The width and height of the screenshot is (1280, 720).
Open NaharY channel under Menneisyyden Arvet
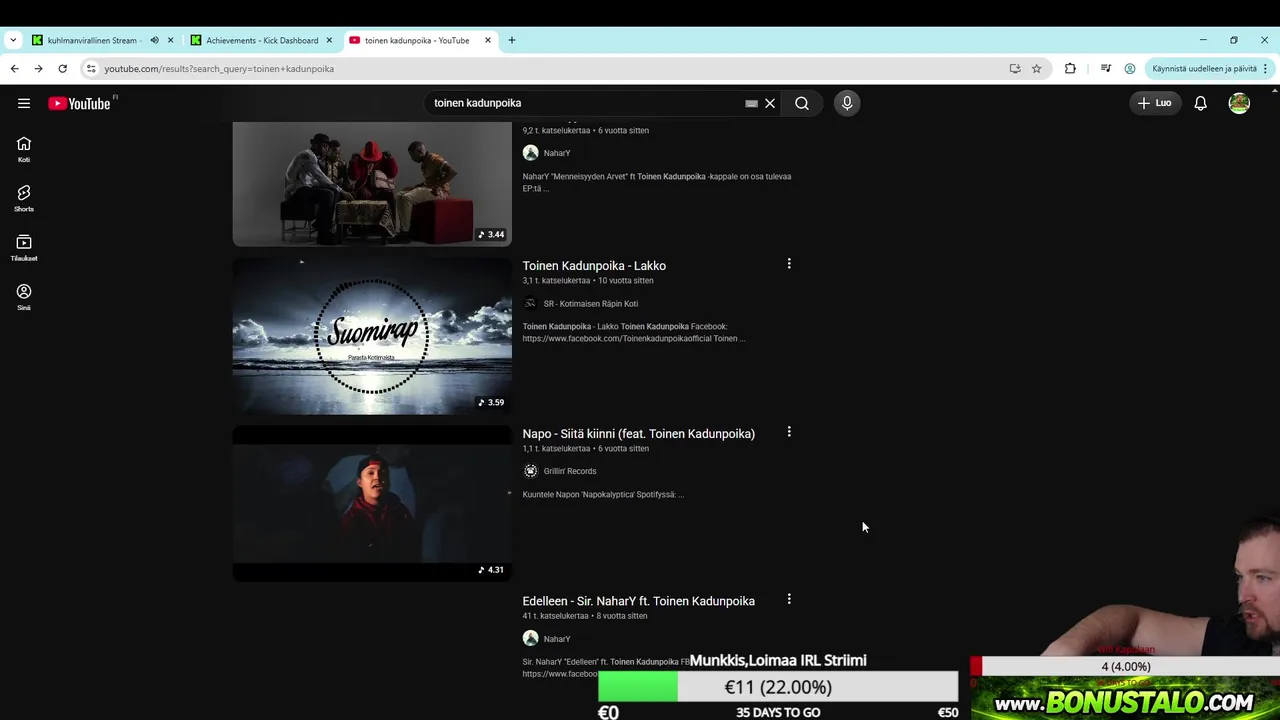(x=557, y=153)
